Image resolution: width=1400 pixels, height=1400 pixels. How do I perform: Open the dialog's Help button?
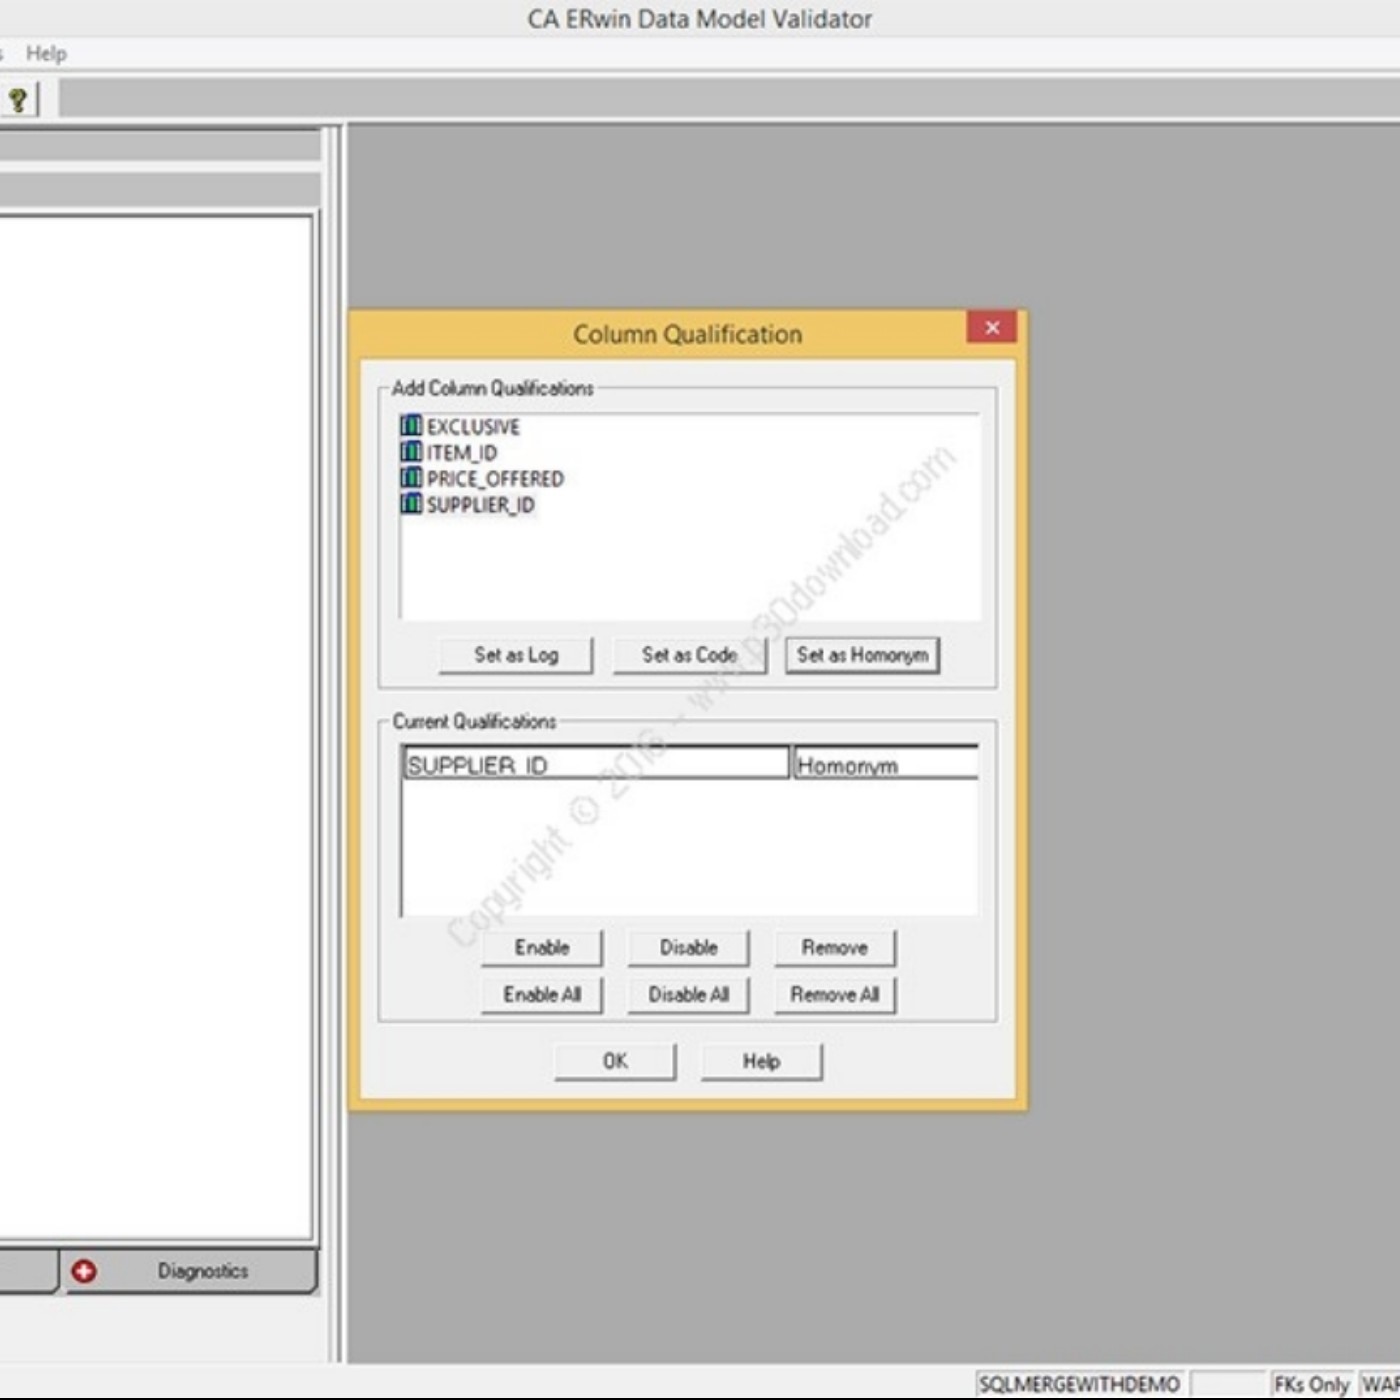(x=761, y=1061)
